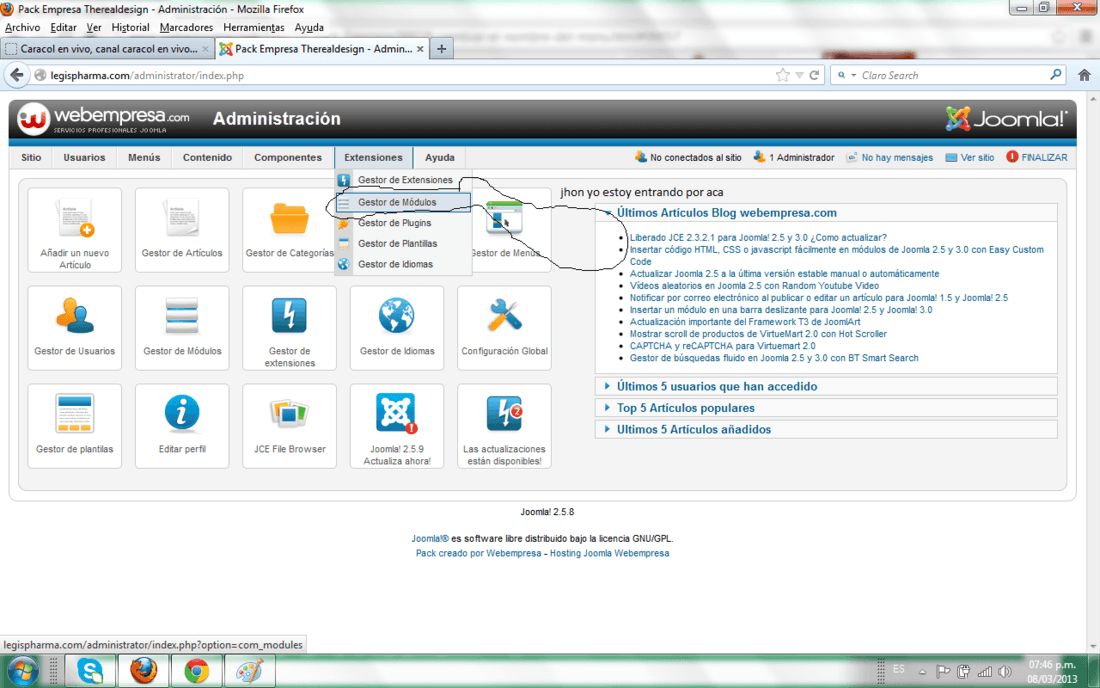Switch to Caracol en vivo tab
Screen dimensions: 1100x688
click(107, 48)
